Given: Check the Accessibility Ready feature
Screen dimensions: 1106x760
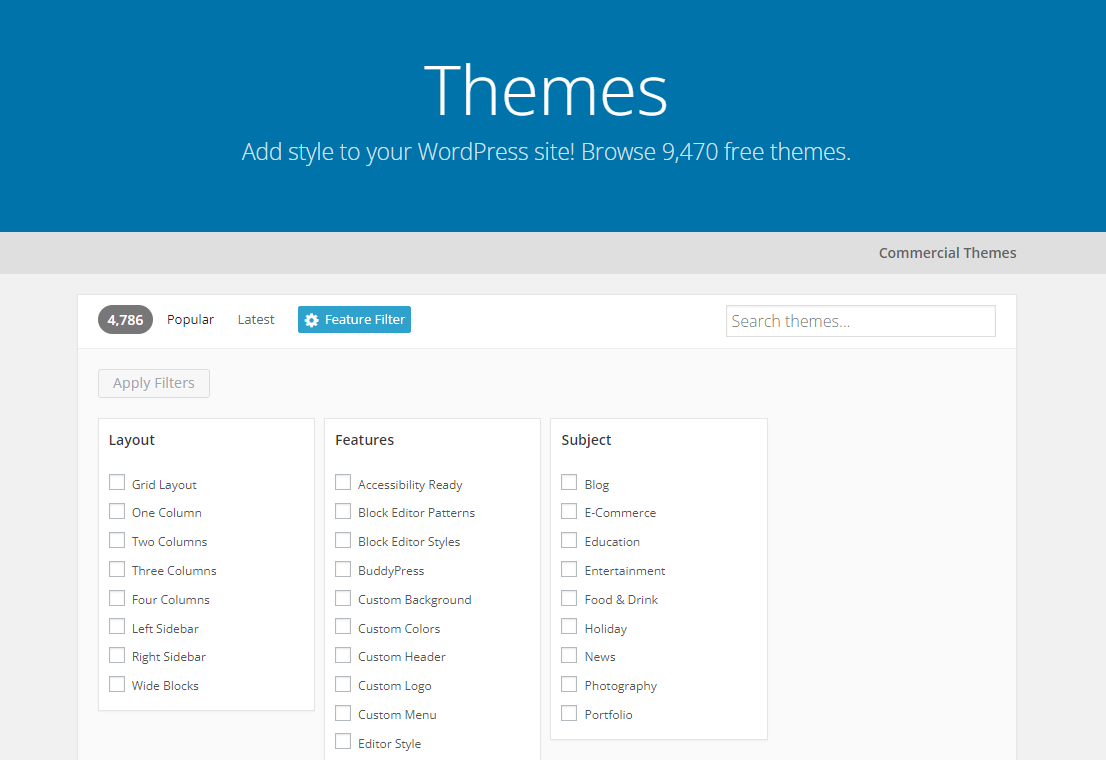Looking at the screenshot, I should click(x=343, y=482).
